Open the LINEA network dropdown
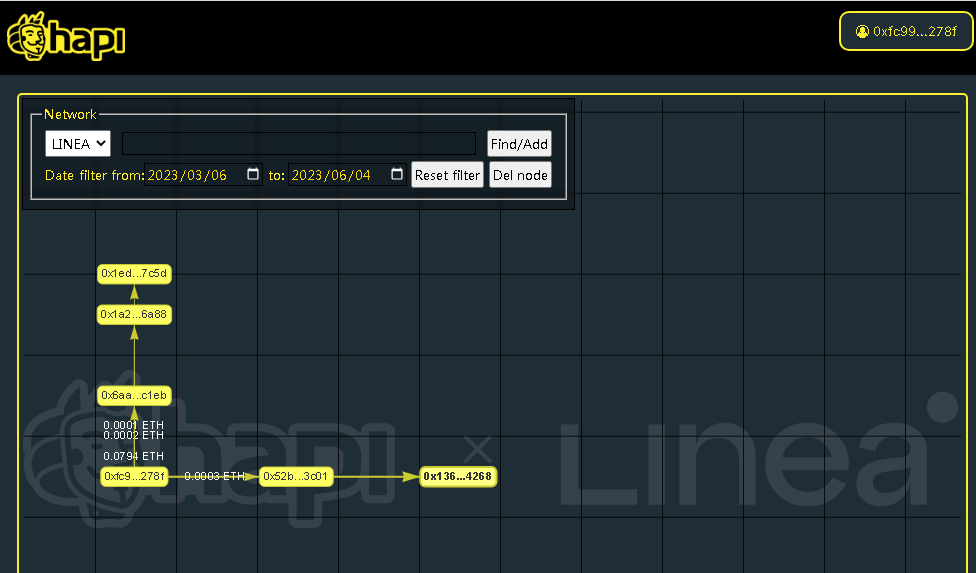Viewport: 976px width, 573px height. tap(78, 144)
